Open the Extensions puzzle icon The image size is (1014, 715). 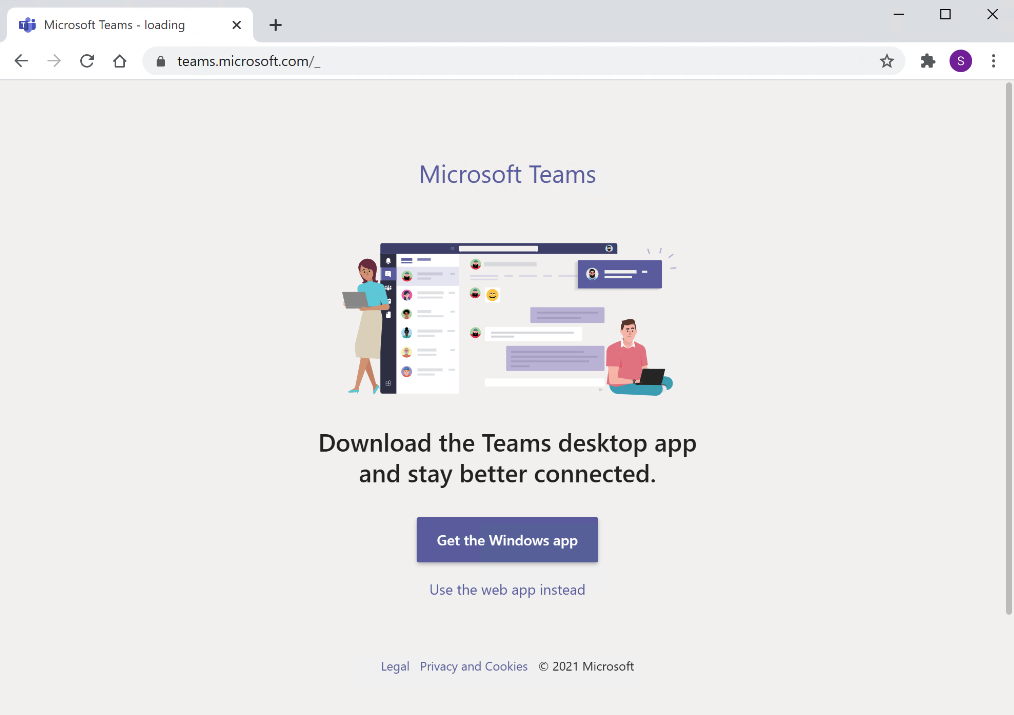928,61
